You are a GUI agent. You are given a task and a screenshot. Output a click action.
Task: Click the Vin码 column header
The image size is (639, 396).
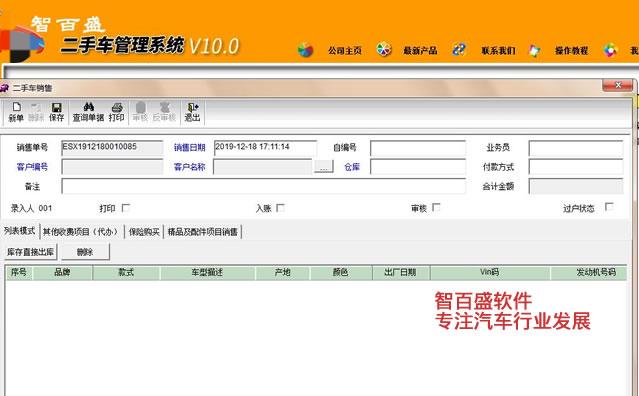point(489,273)
